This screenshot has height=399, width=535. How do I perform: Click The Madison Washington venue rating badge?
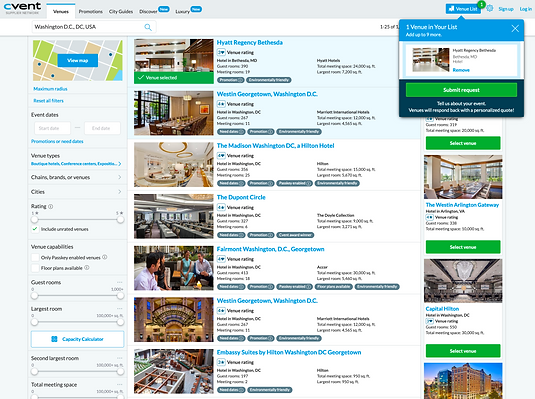click(221, 155)
